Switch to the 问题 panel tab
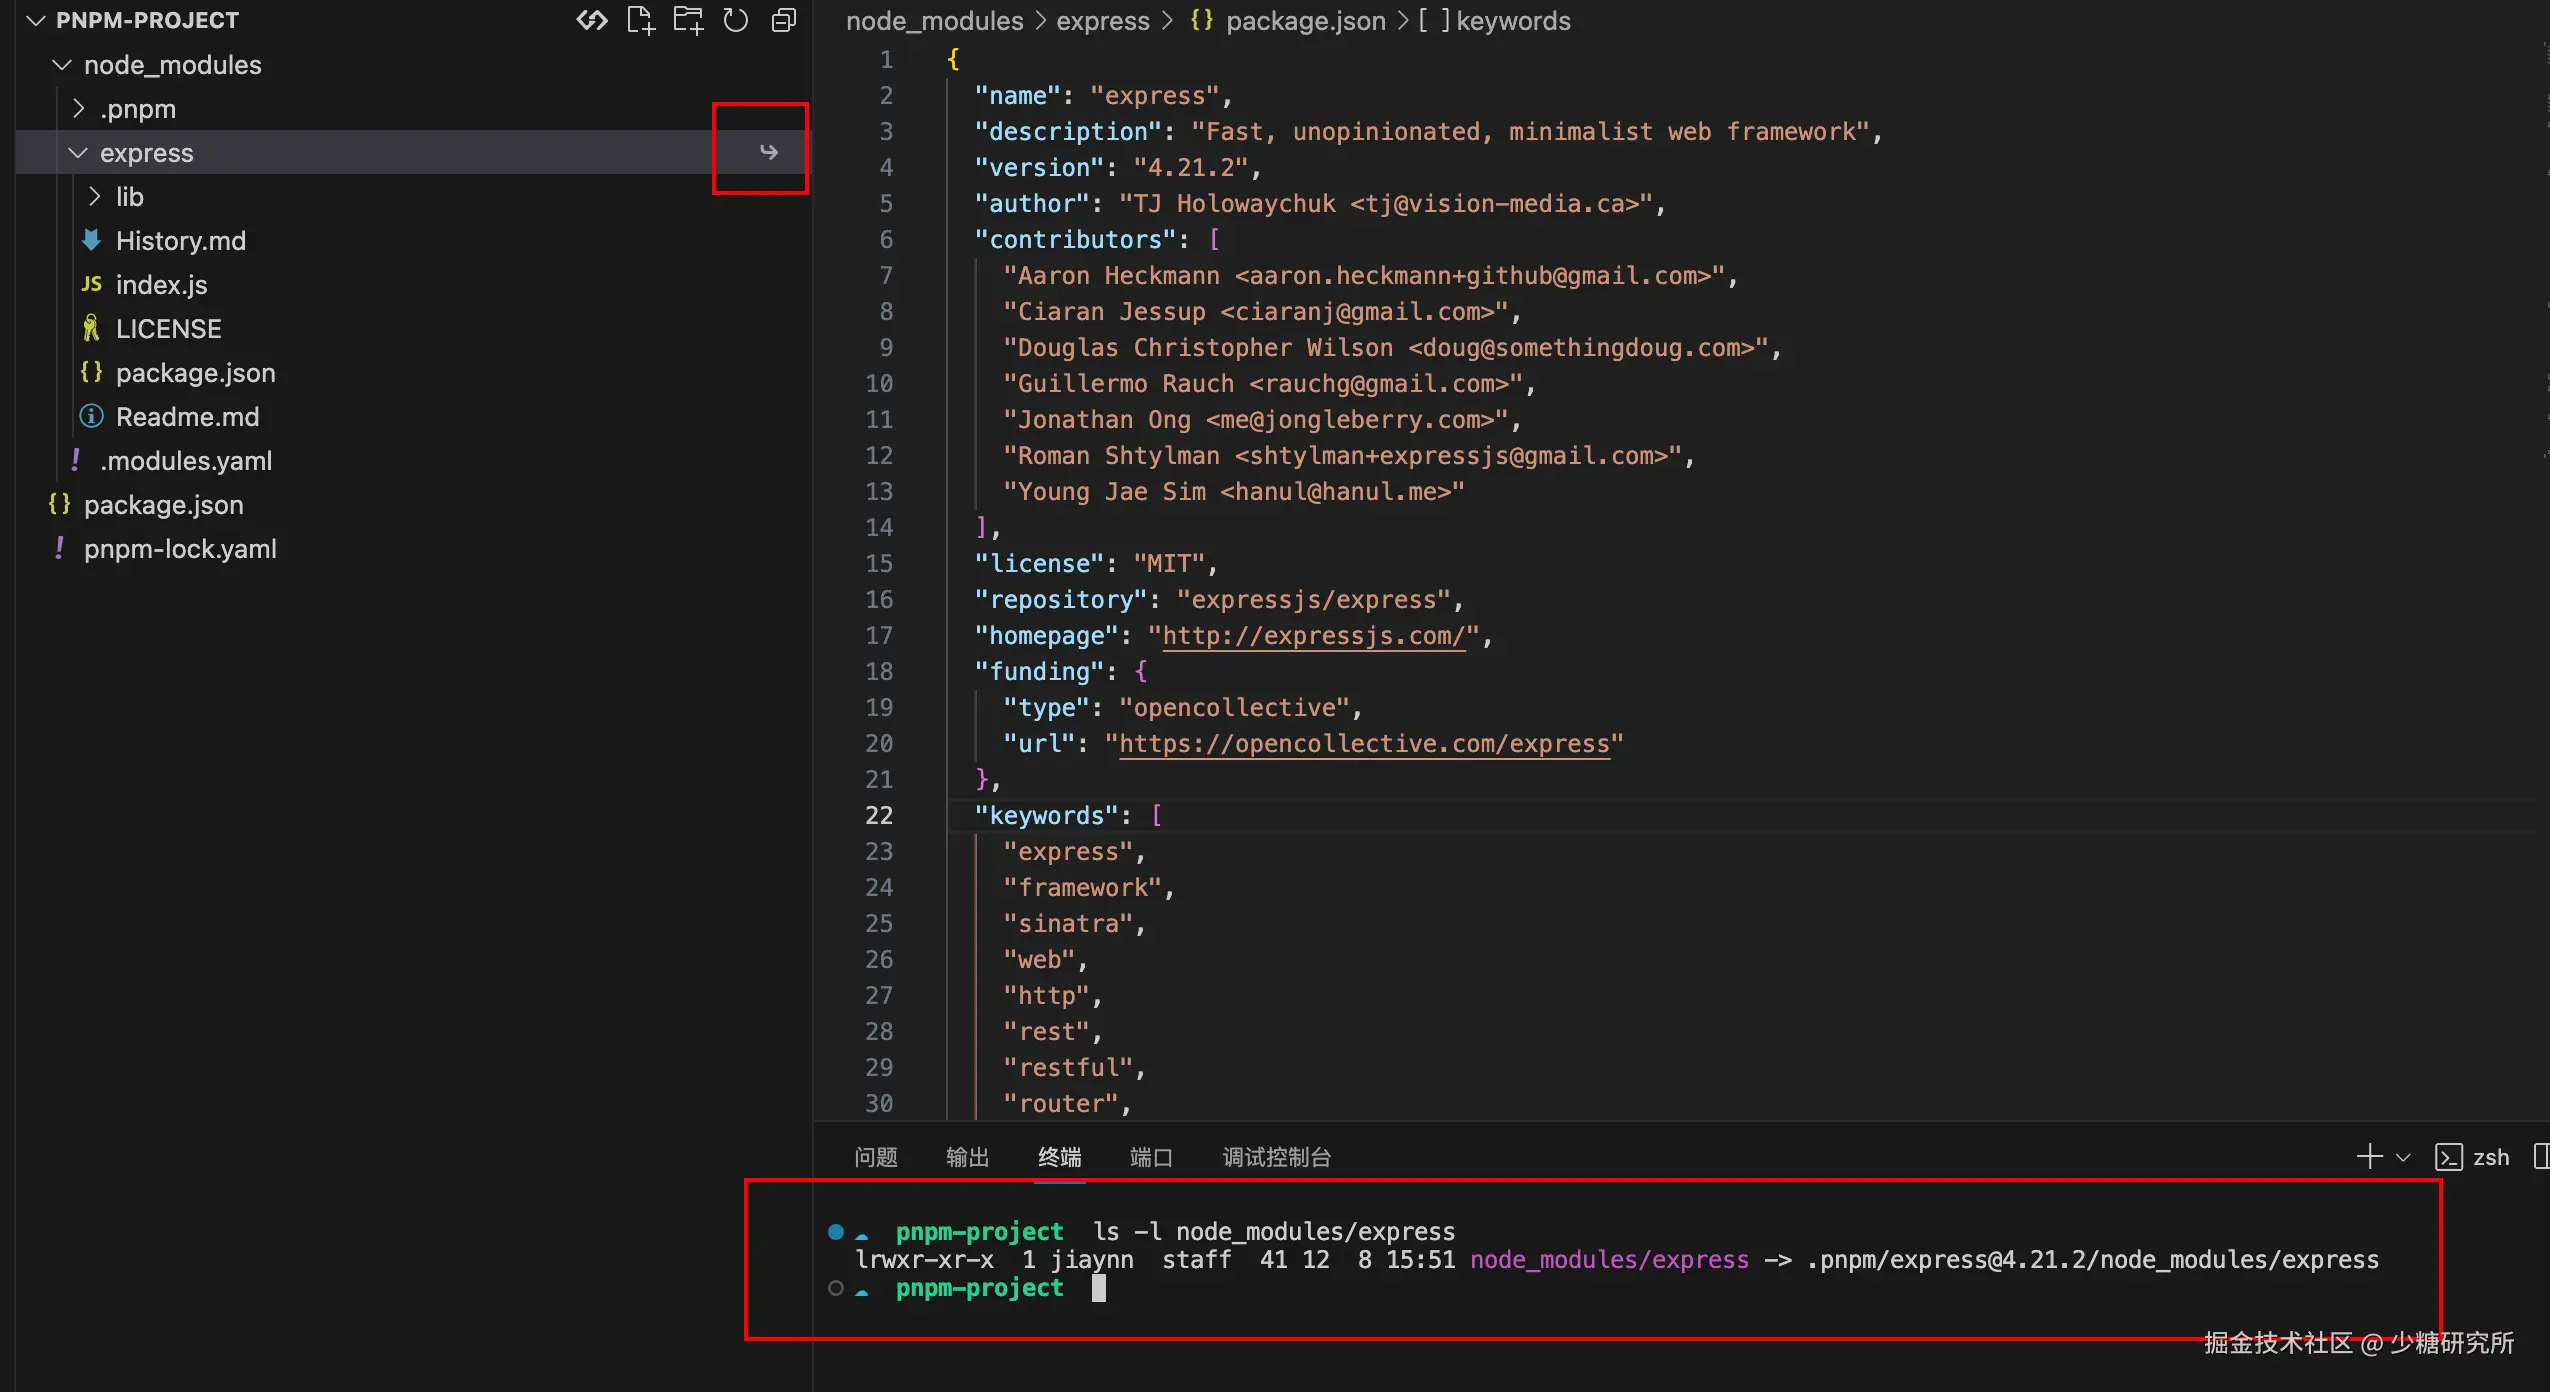Viewport: 2550px width, 1392px height. pos(875,1157)
